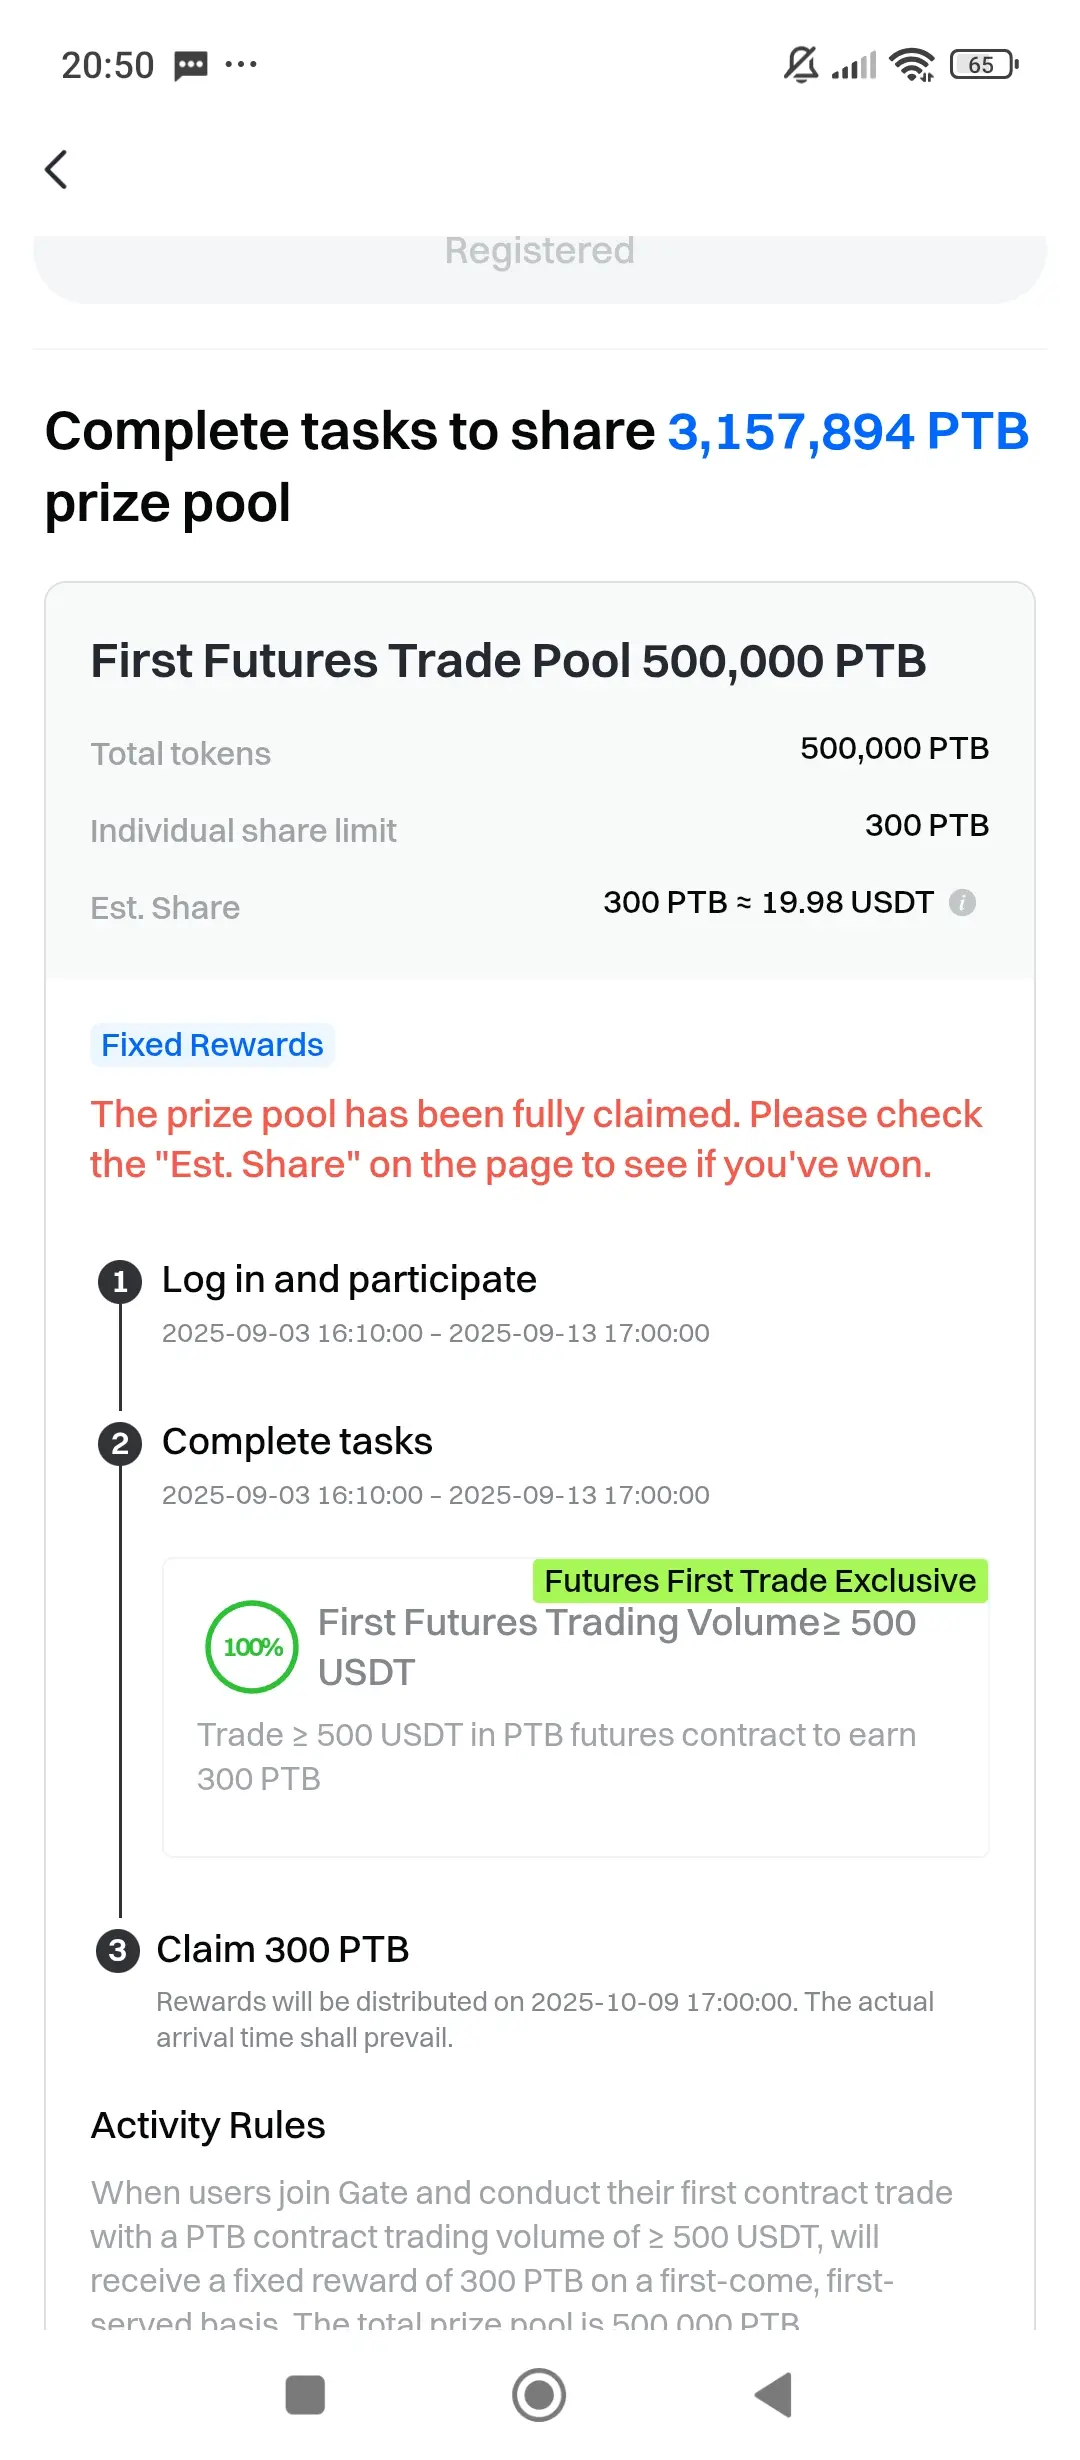Tap the Activity Rules heading
This screenshot has width=1080, height=2460.
208,2125
